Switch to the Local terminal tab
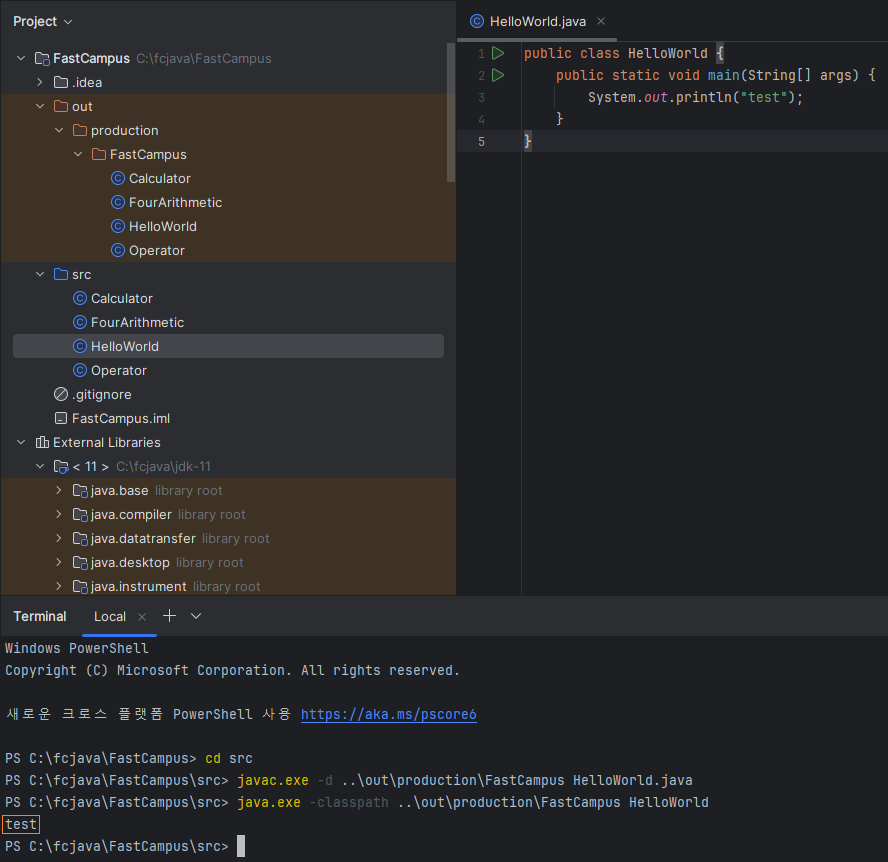 (110, 616)
